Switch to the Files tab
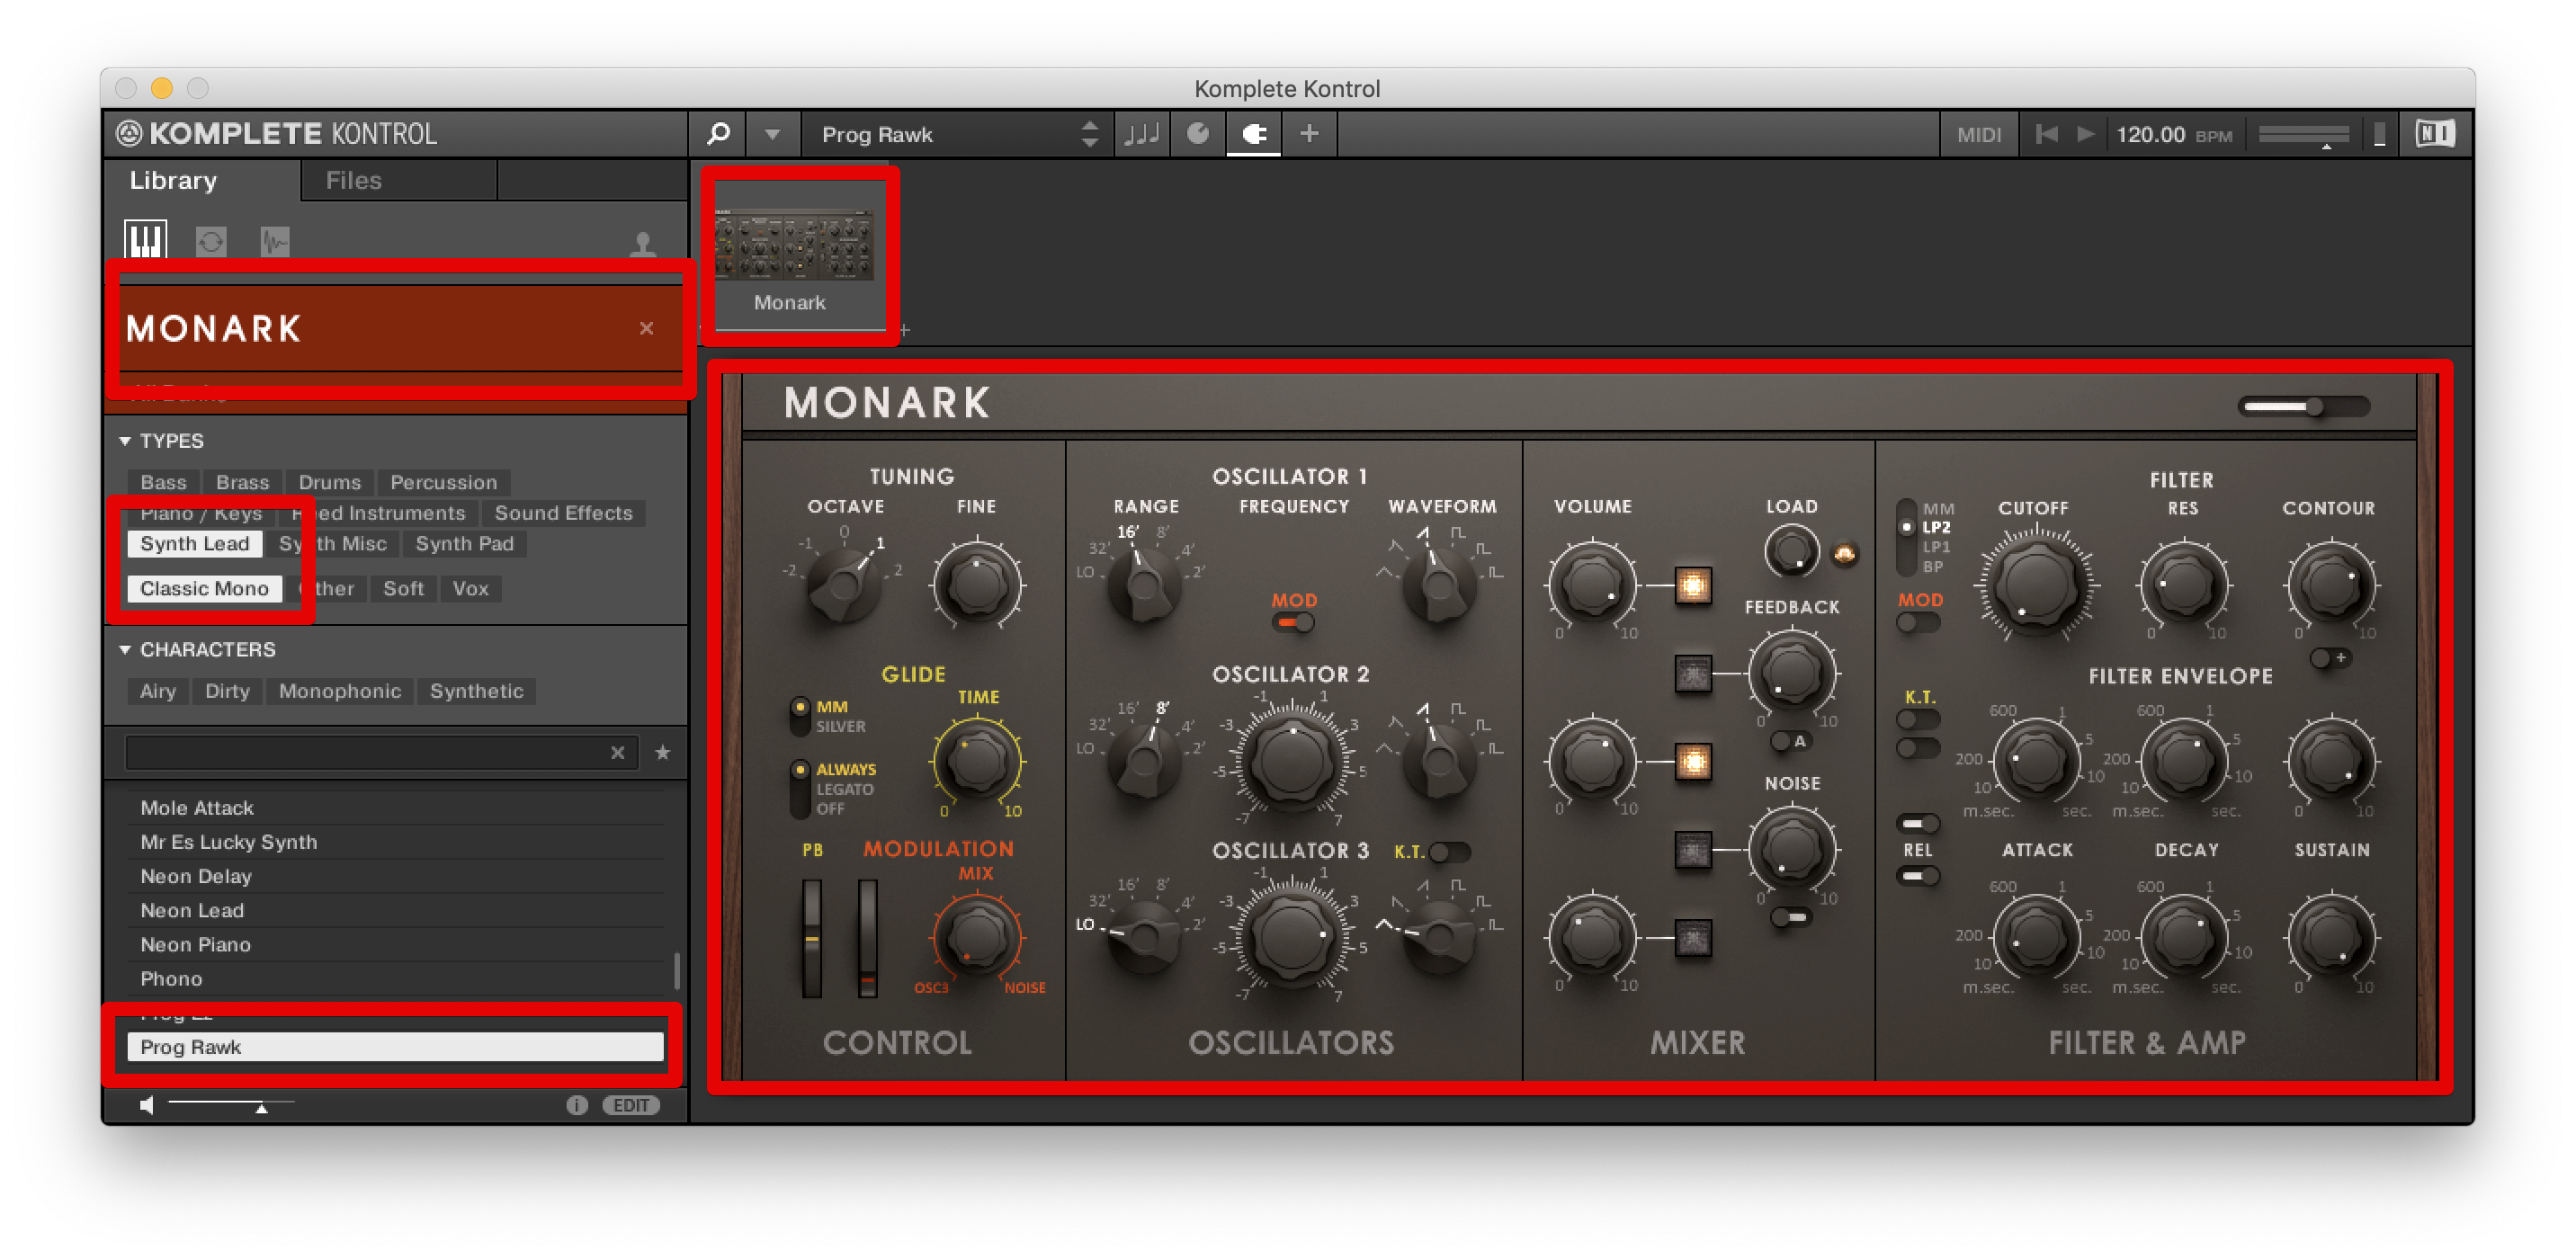 coord(353,181)
